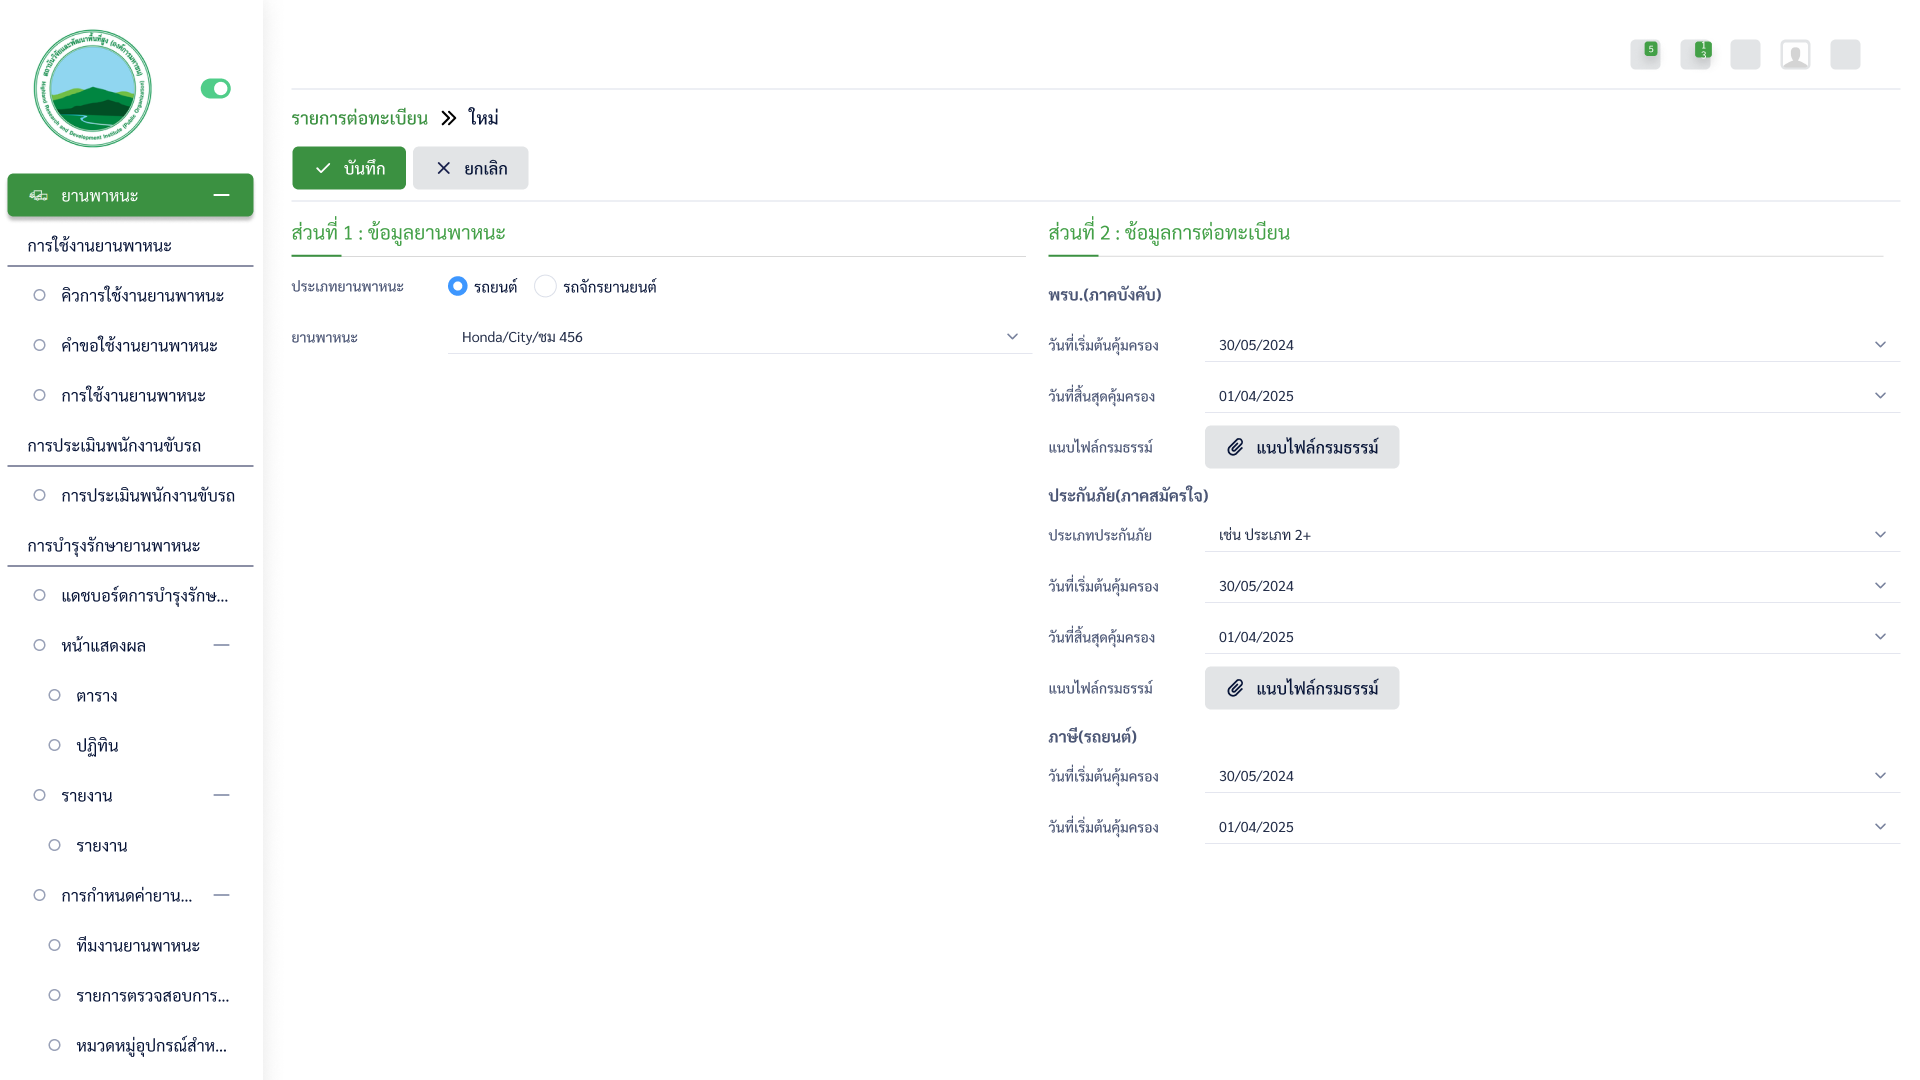Go to ปฏิทิน menu item

(x=97, y=745)
